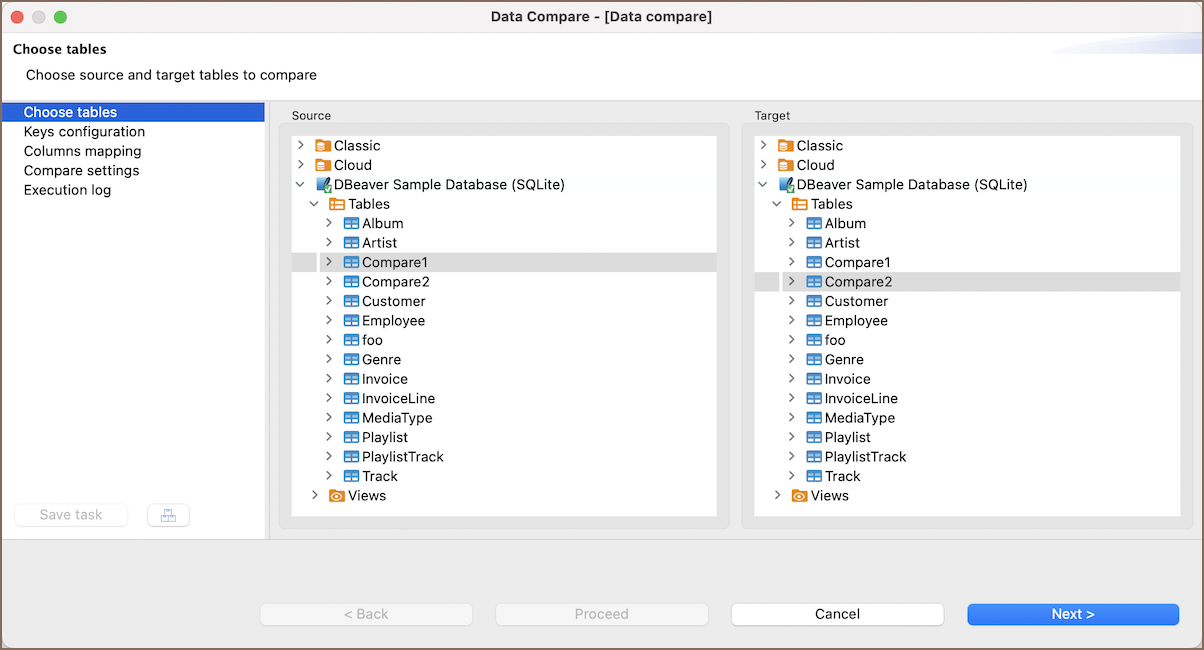Select Invoice table name in Source tree
1204x650 pixels.
click(x=385, y=379)
